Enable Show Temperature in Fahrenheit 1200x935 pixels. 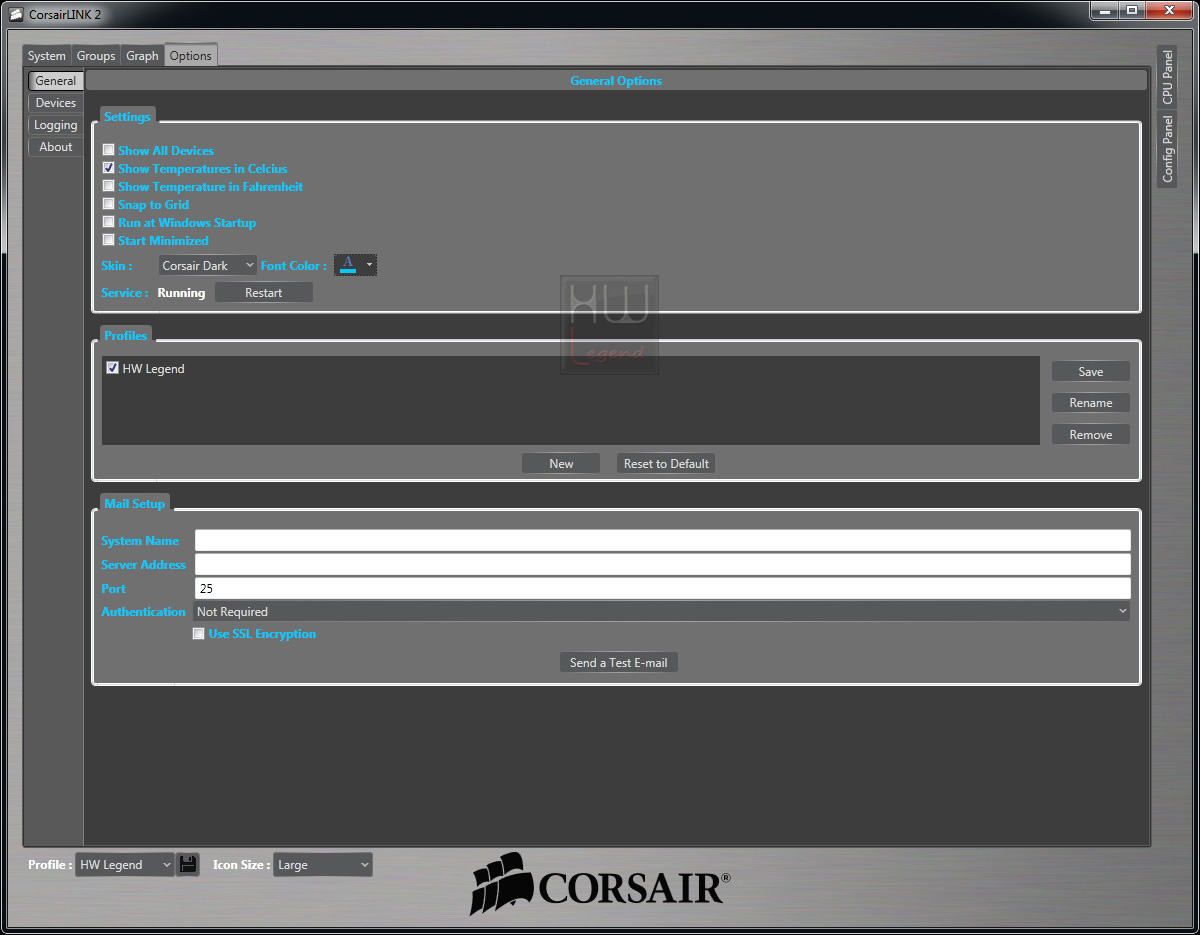coord(109,187)
